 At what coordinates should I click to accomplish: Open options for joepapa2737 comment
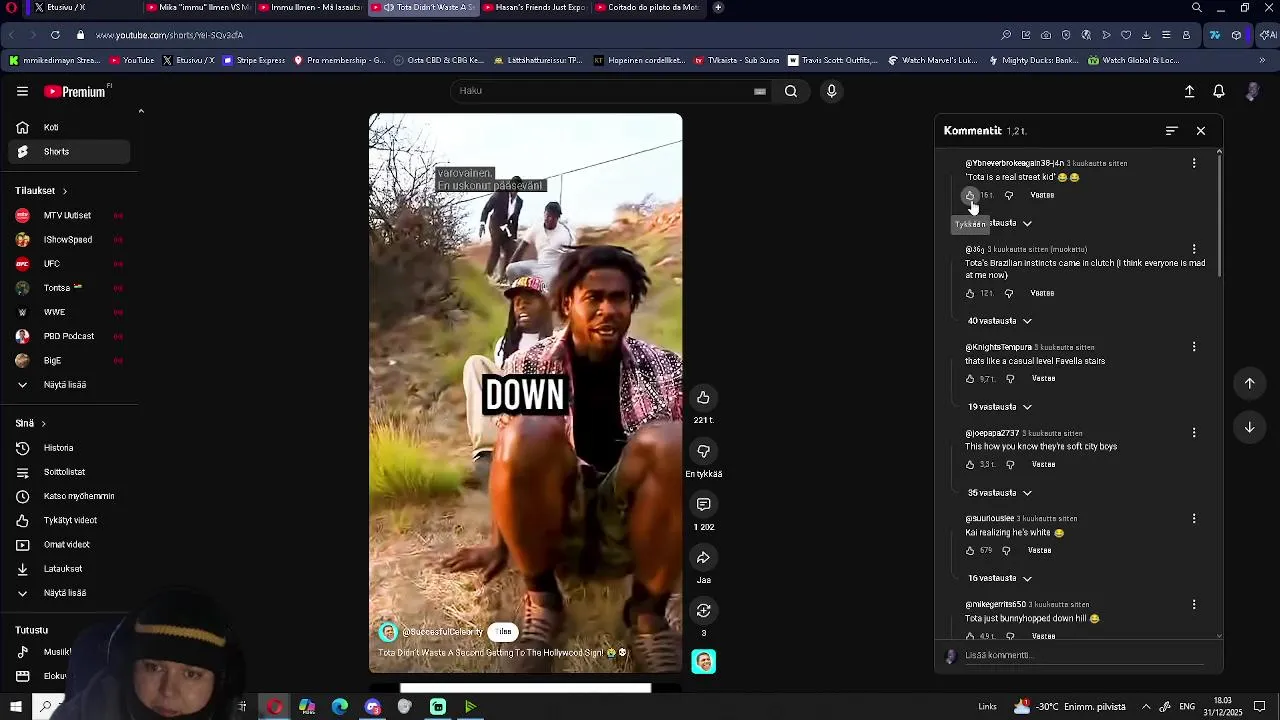pyautogui.click(x=1194, y=433)
